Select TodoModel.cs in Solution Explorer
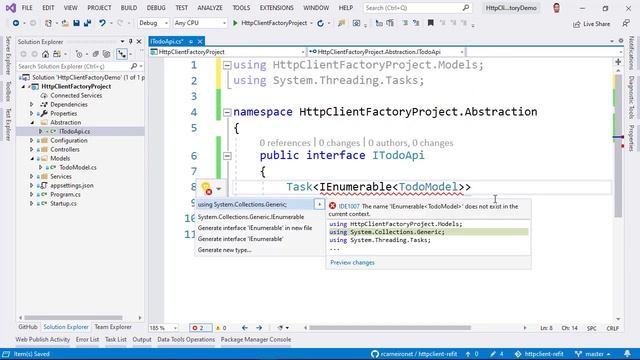Screen dimensions: 640x360 (78, 167)
